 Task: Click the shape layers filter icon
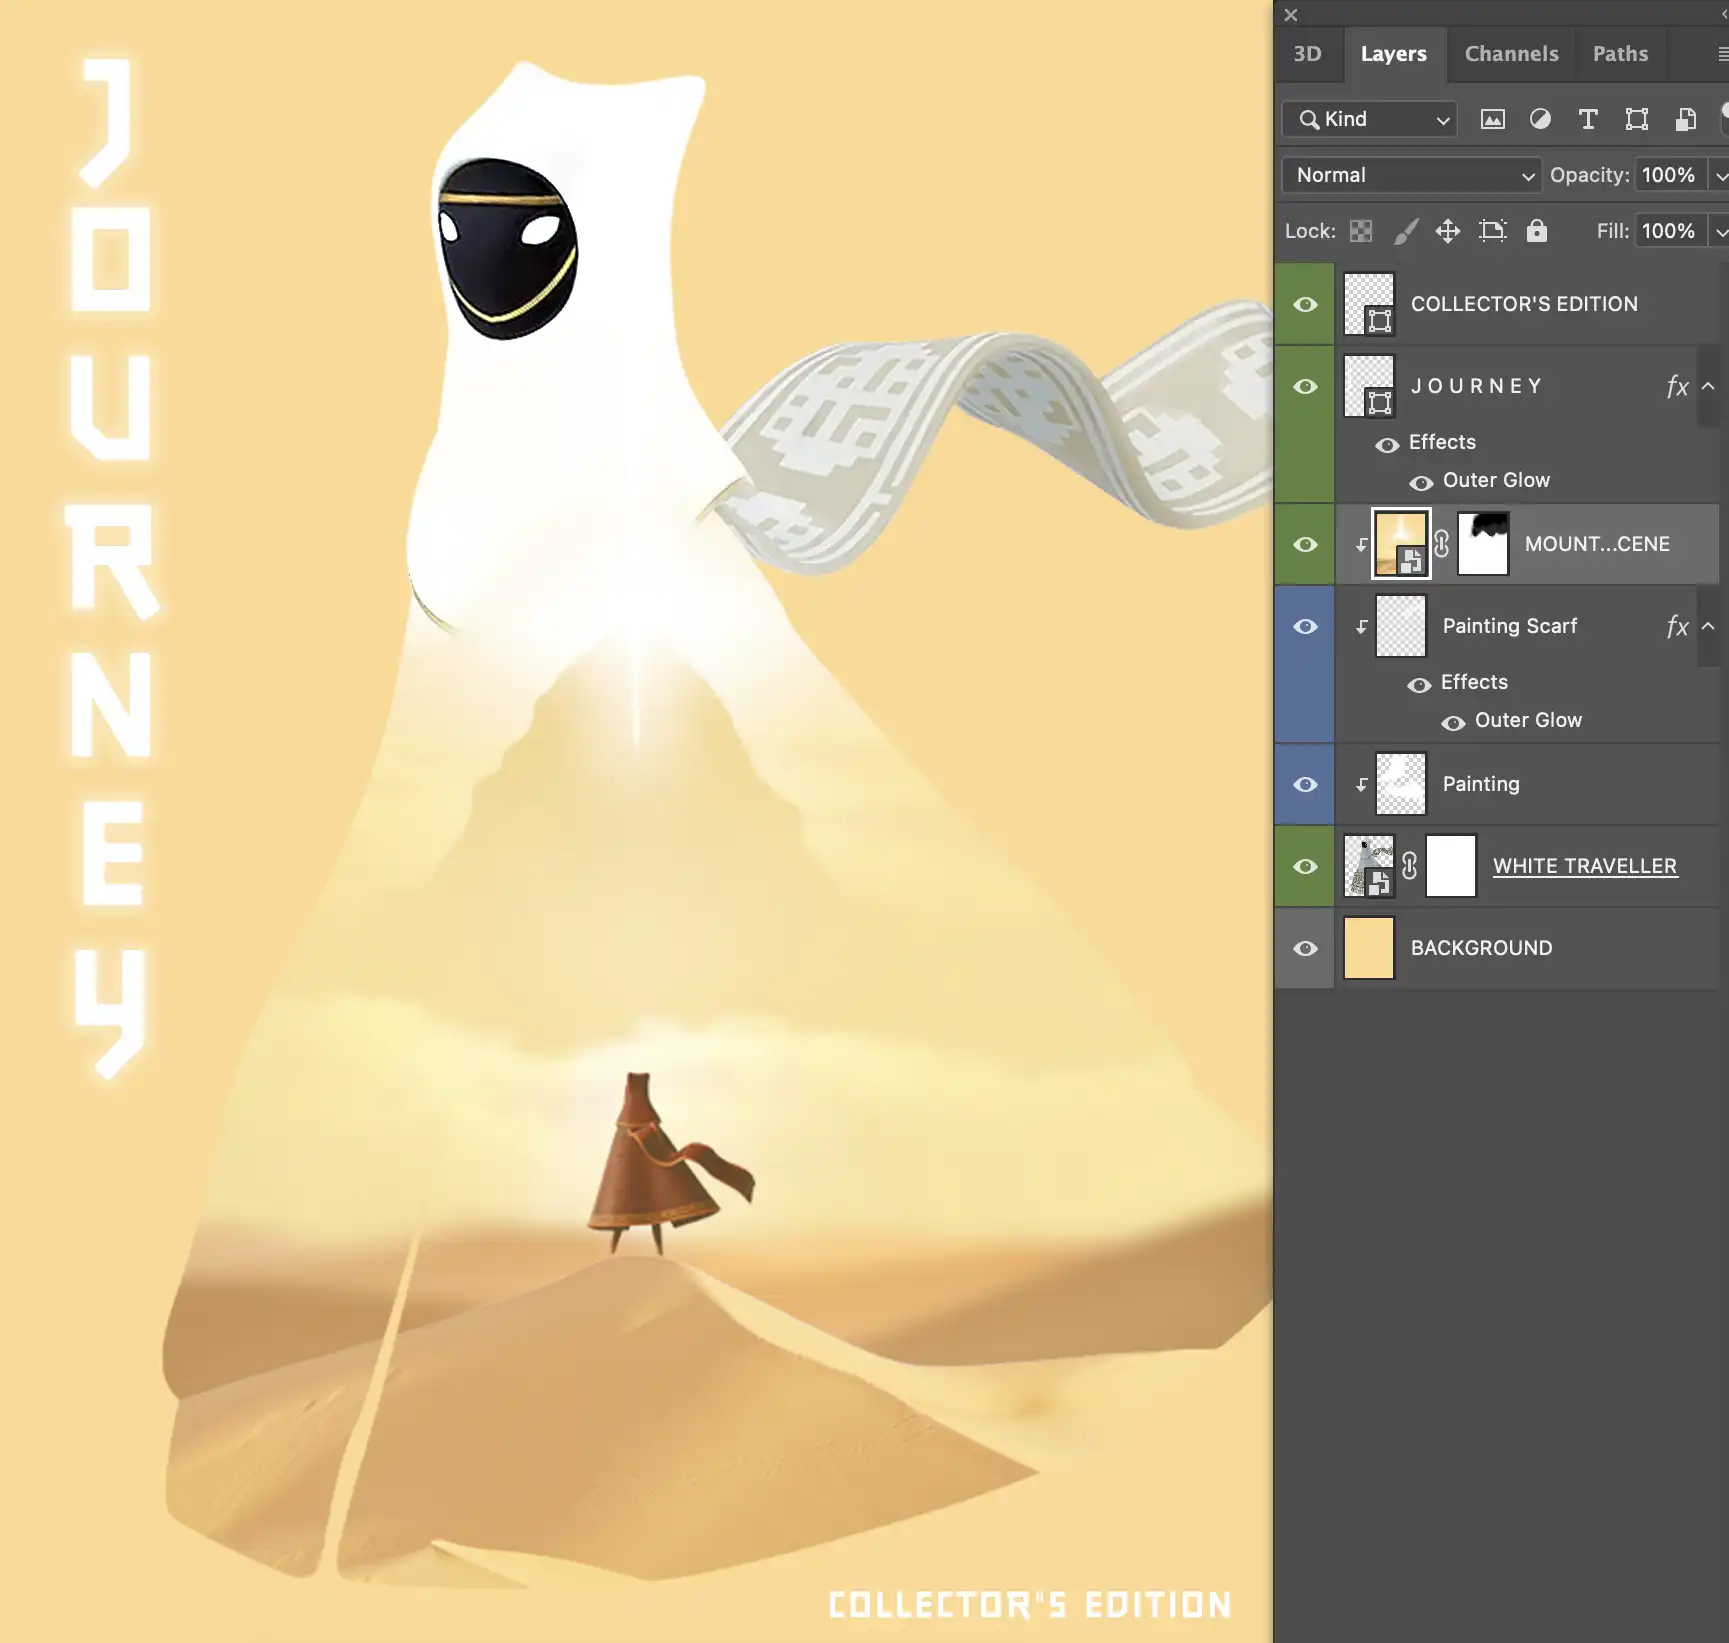tap(1636, 119)
